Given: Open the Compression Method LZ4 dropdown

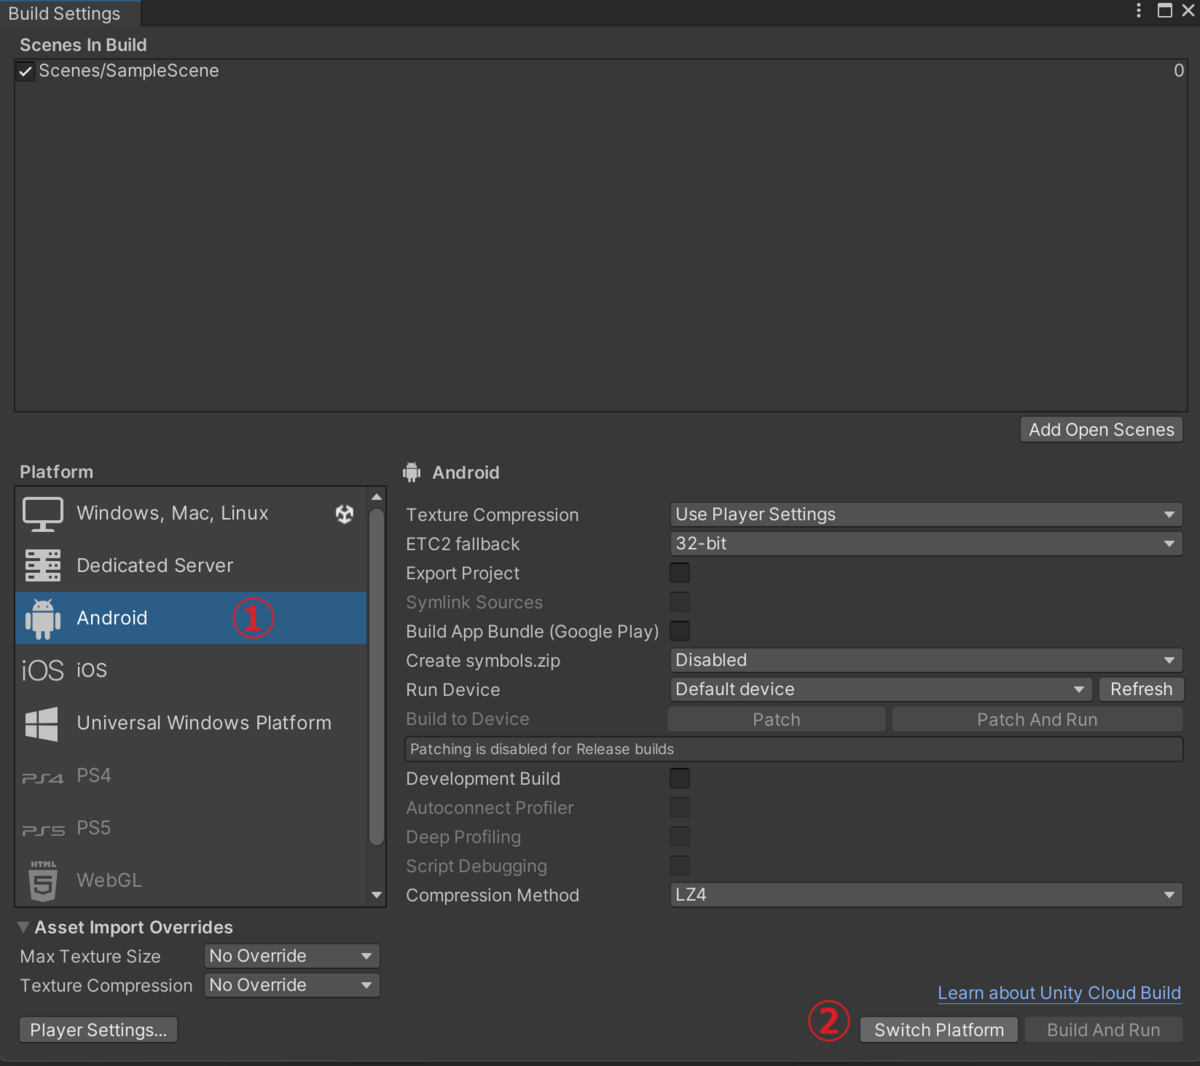Looking at the screenshot, I should 926,895.
